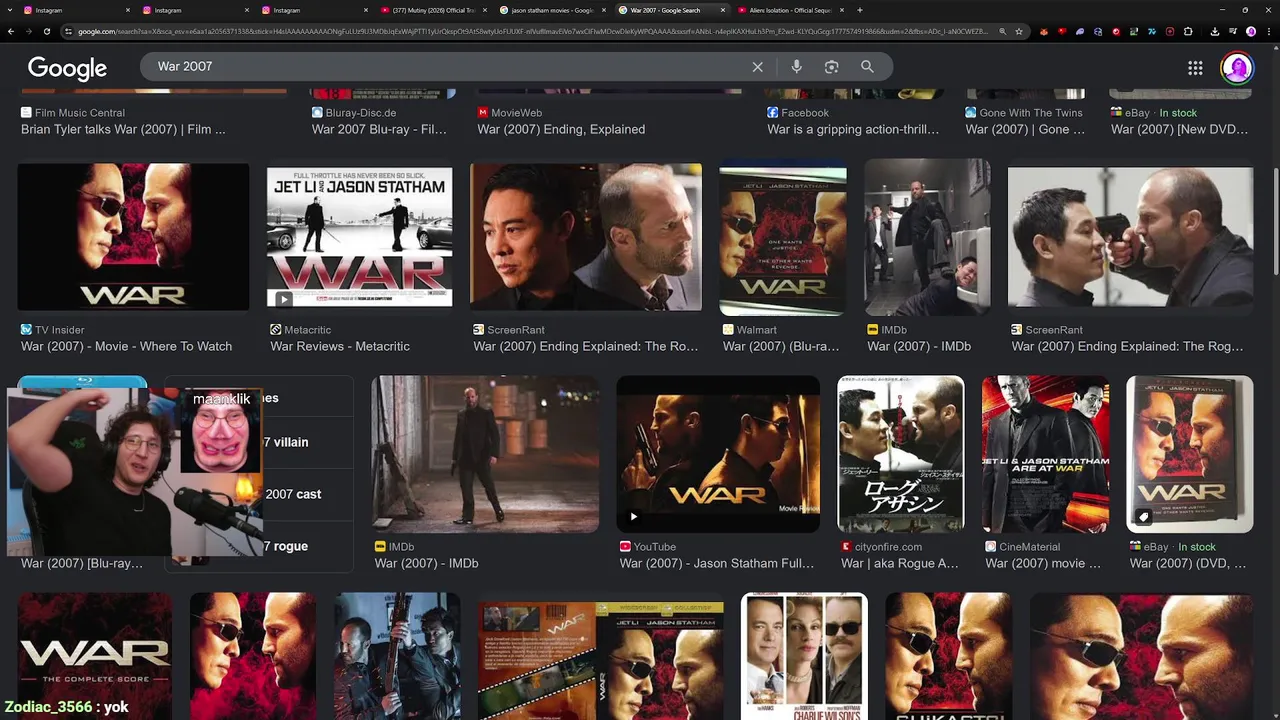Open 'War (2007) - Movie - Where To Watch' link

click(126, 346)
